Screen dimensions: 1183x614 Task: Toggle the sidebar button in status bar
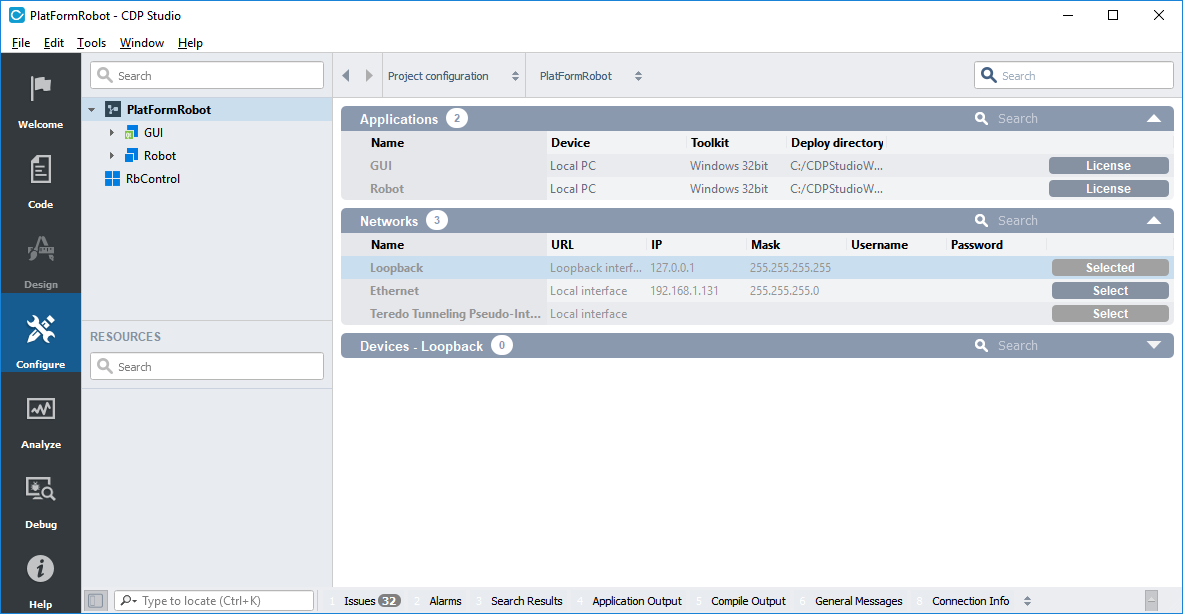(x=95, y=600)
